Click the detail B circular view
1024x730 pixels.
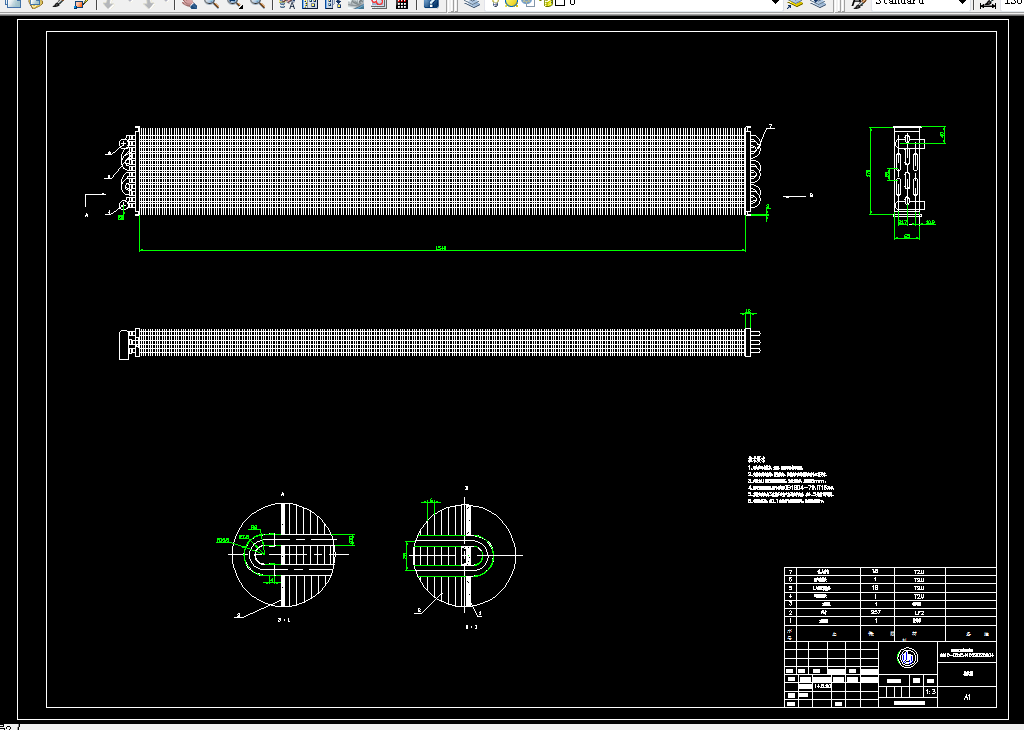pos(465,554)
